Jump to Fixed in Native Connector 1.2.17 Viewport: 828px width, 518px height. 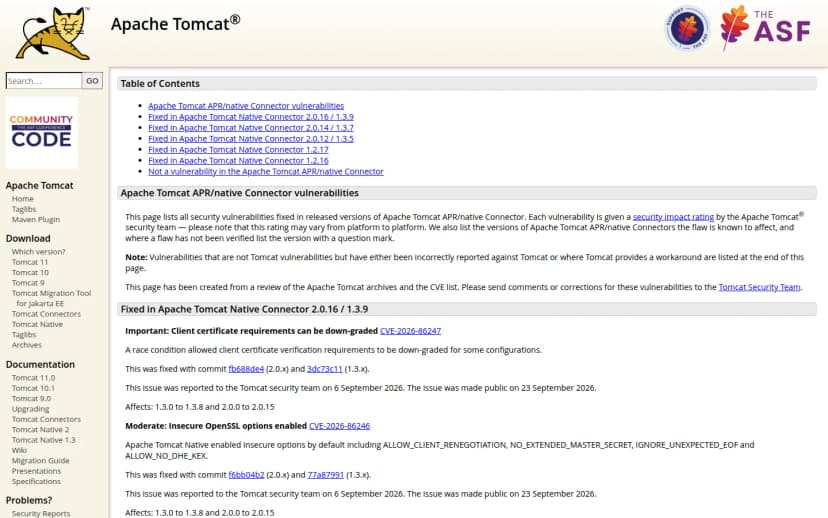(x=238, y=149)
